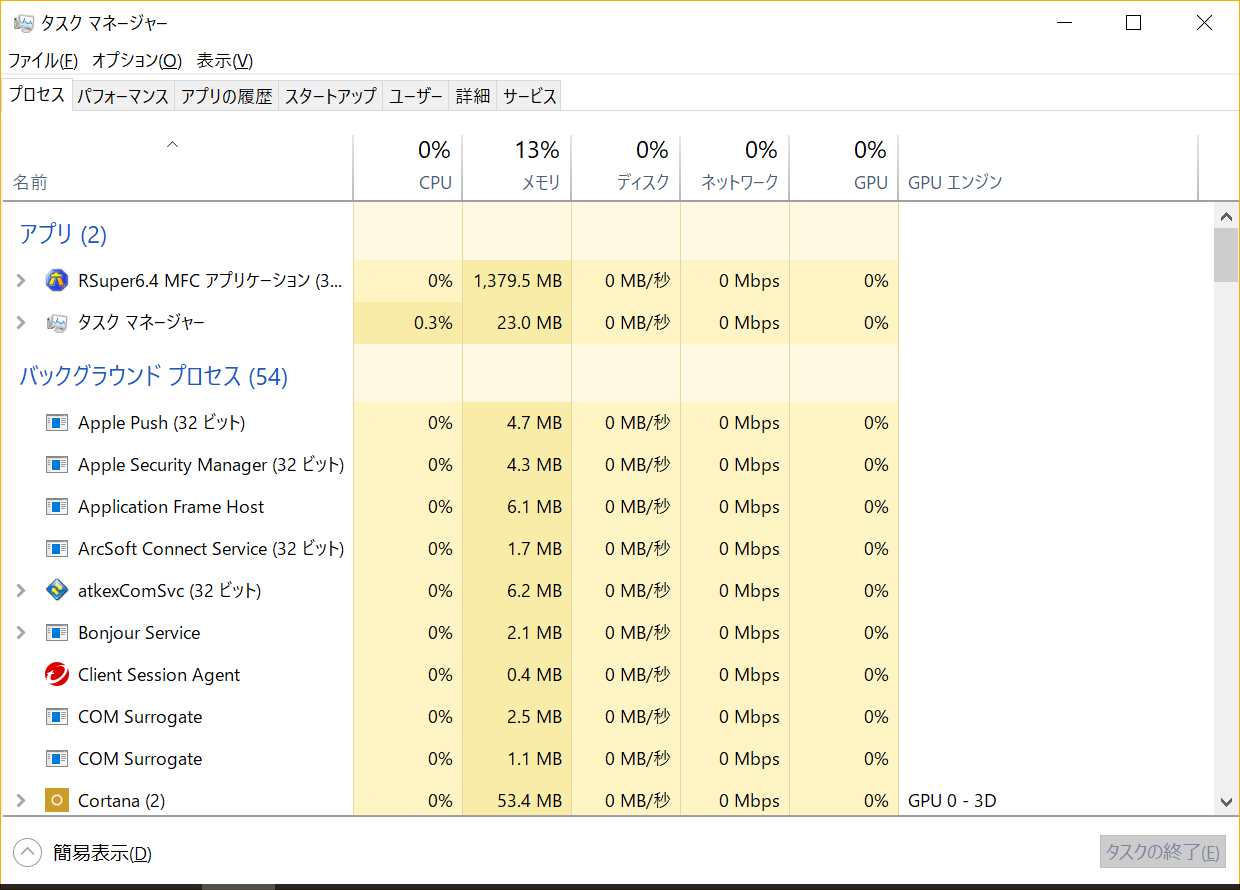The width and height of the screenshot is (1240, 890).
Task: Switch to the パフォーマンス tab
Action: coord(123,96)
